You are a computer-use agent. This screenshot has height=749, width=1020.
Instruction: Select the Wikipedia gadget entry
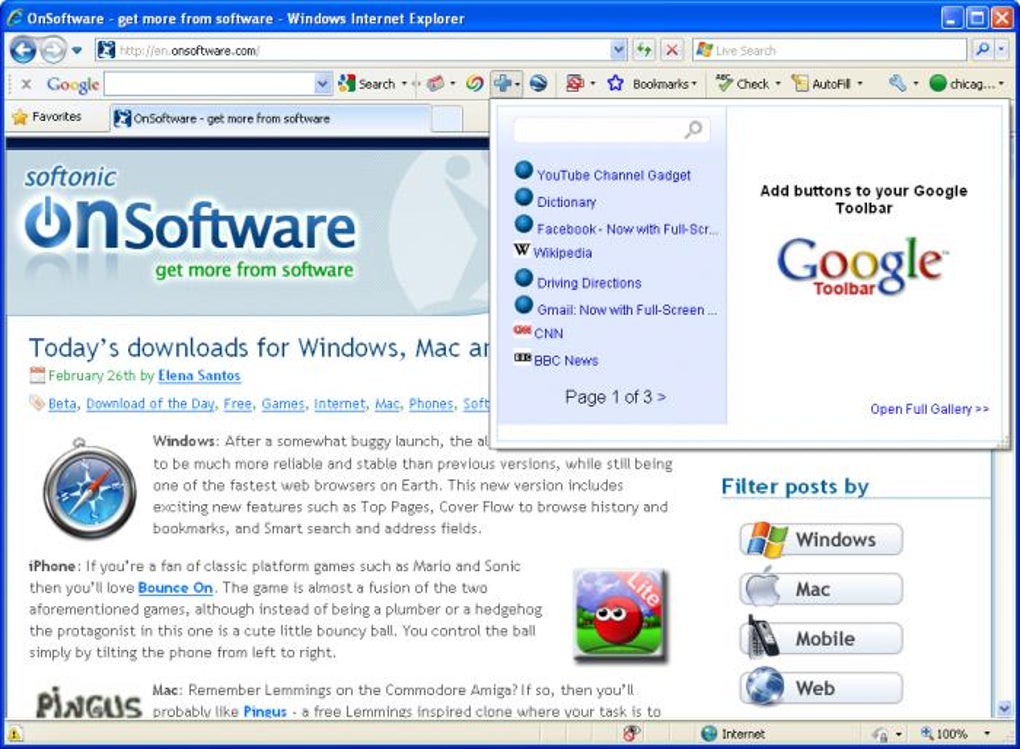563,253
